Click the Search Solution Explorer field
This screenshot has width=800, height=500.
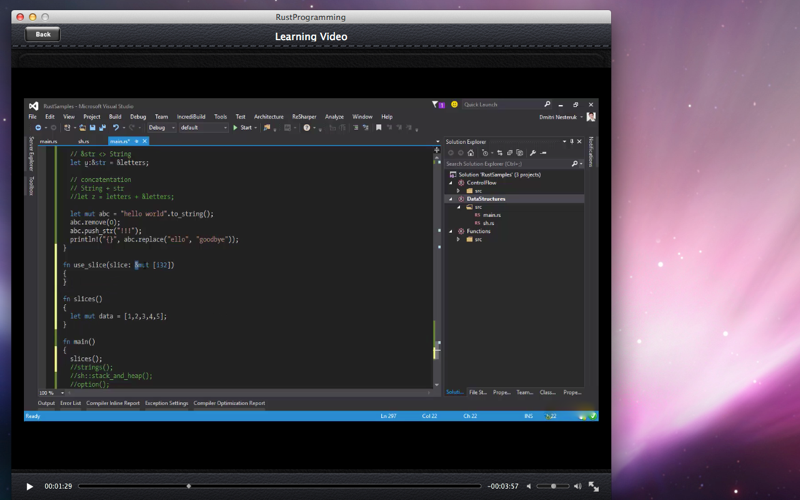click(x=508, y=164)
